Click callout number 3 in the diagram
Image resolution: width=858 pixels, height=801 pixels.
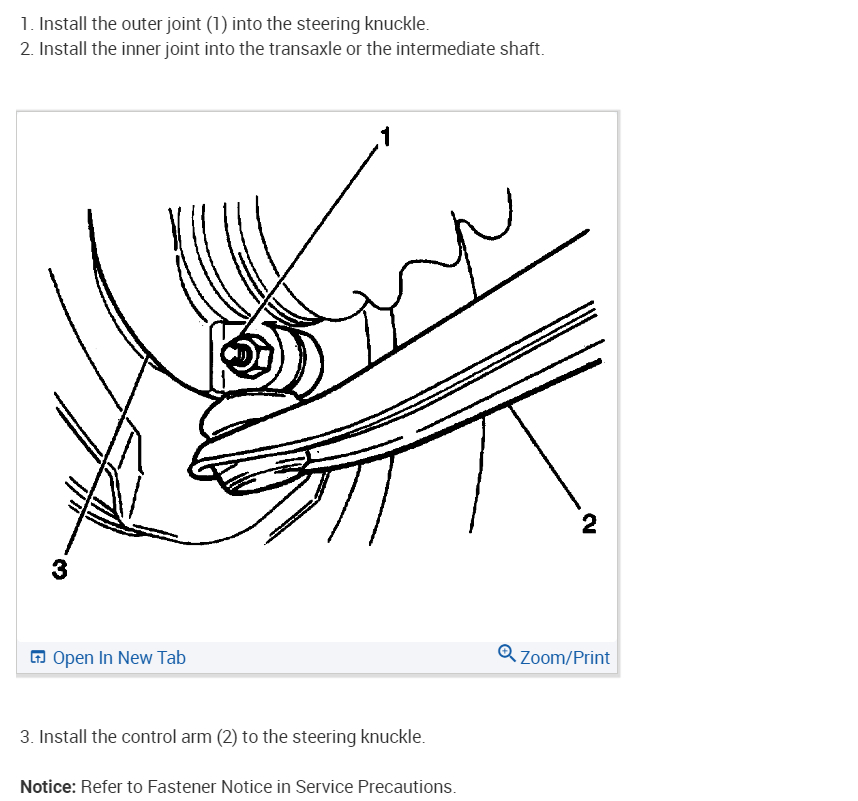60,569
